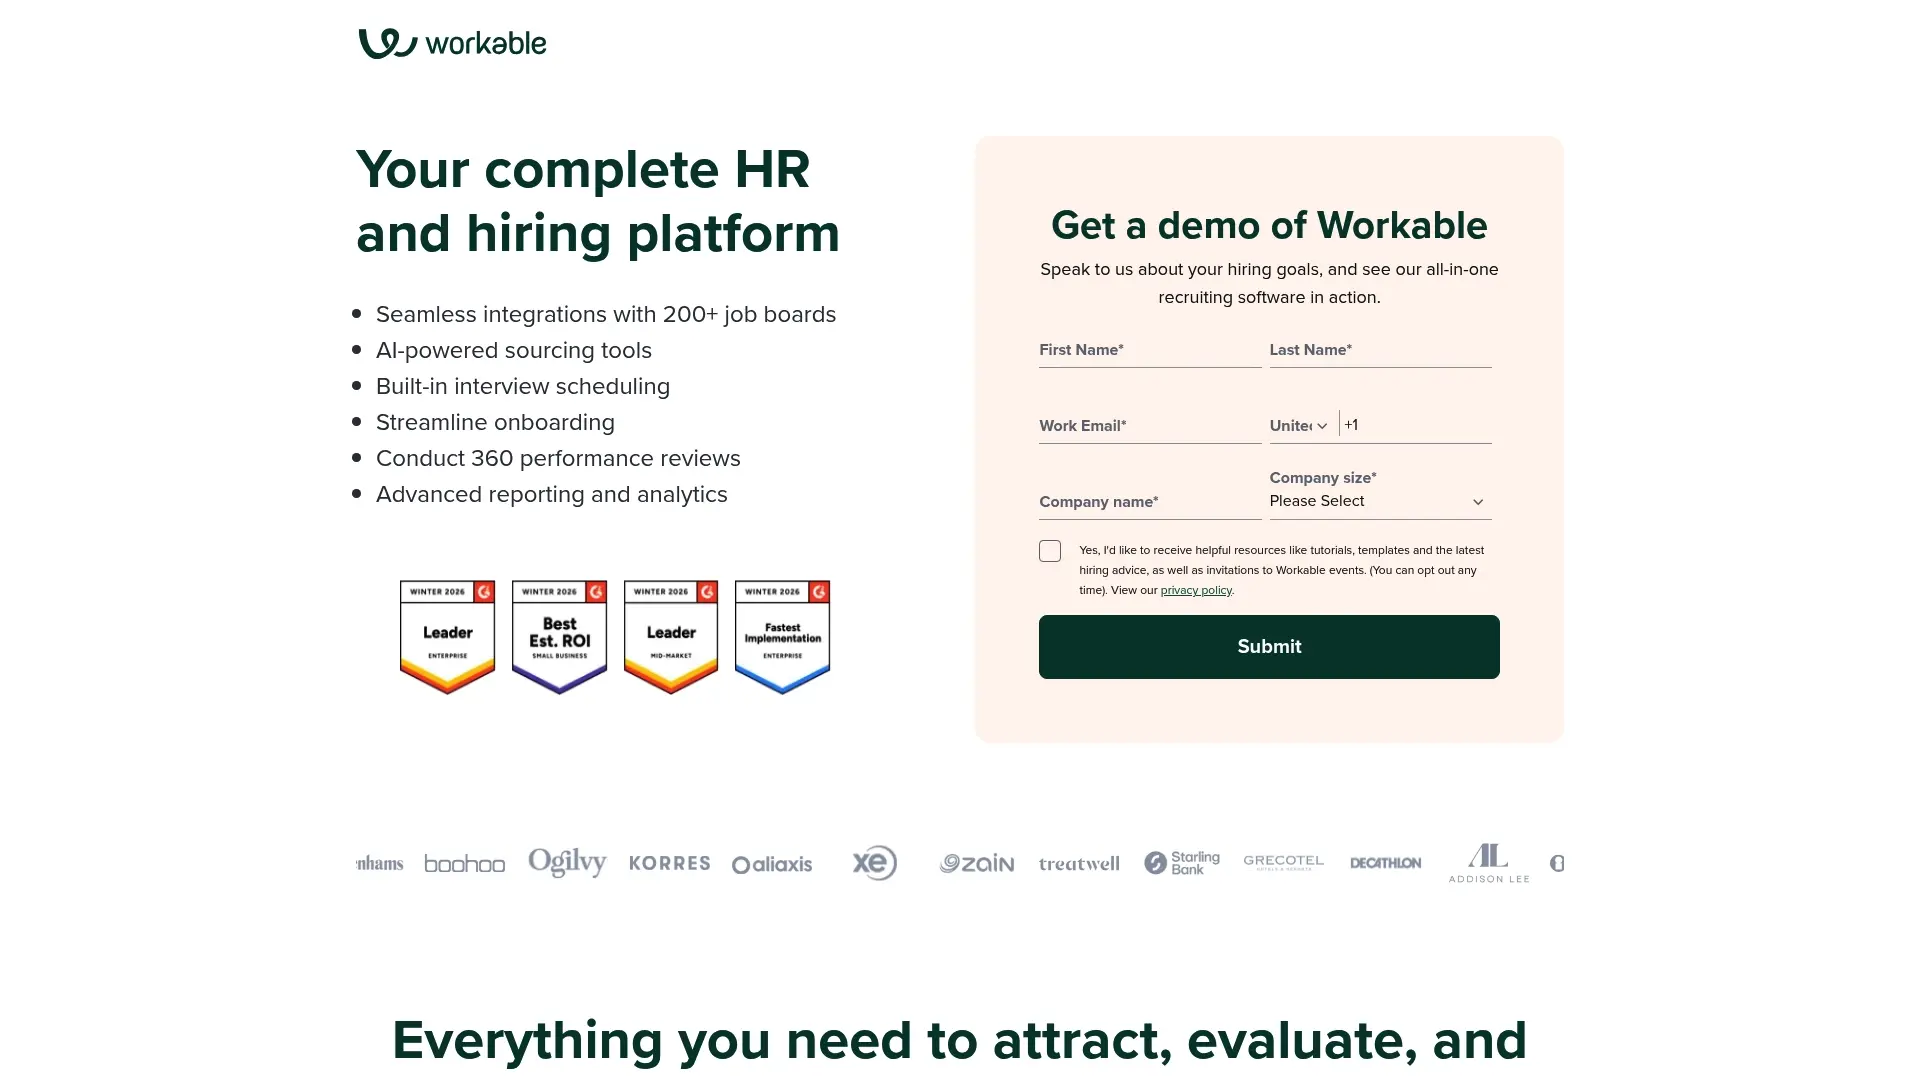Screen dimensions: 1920x1080
Task: Click the Best Est. ROI badge
Action: [559, 637]
